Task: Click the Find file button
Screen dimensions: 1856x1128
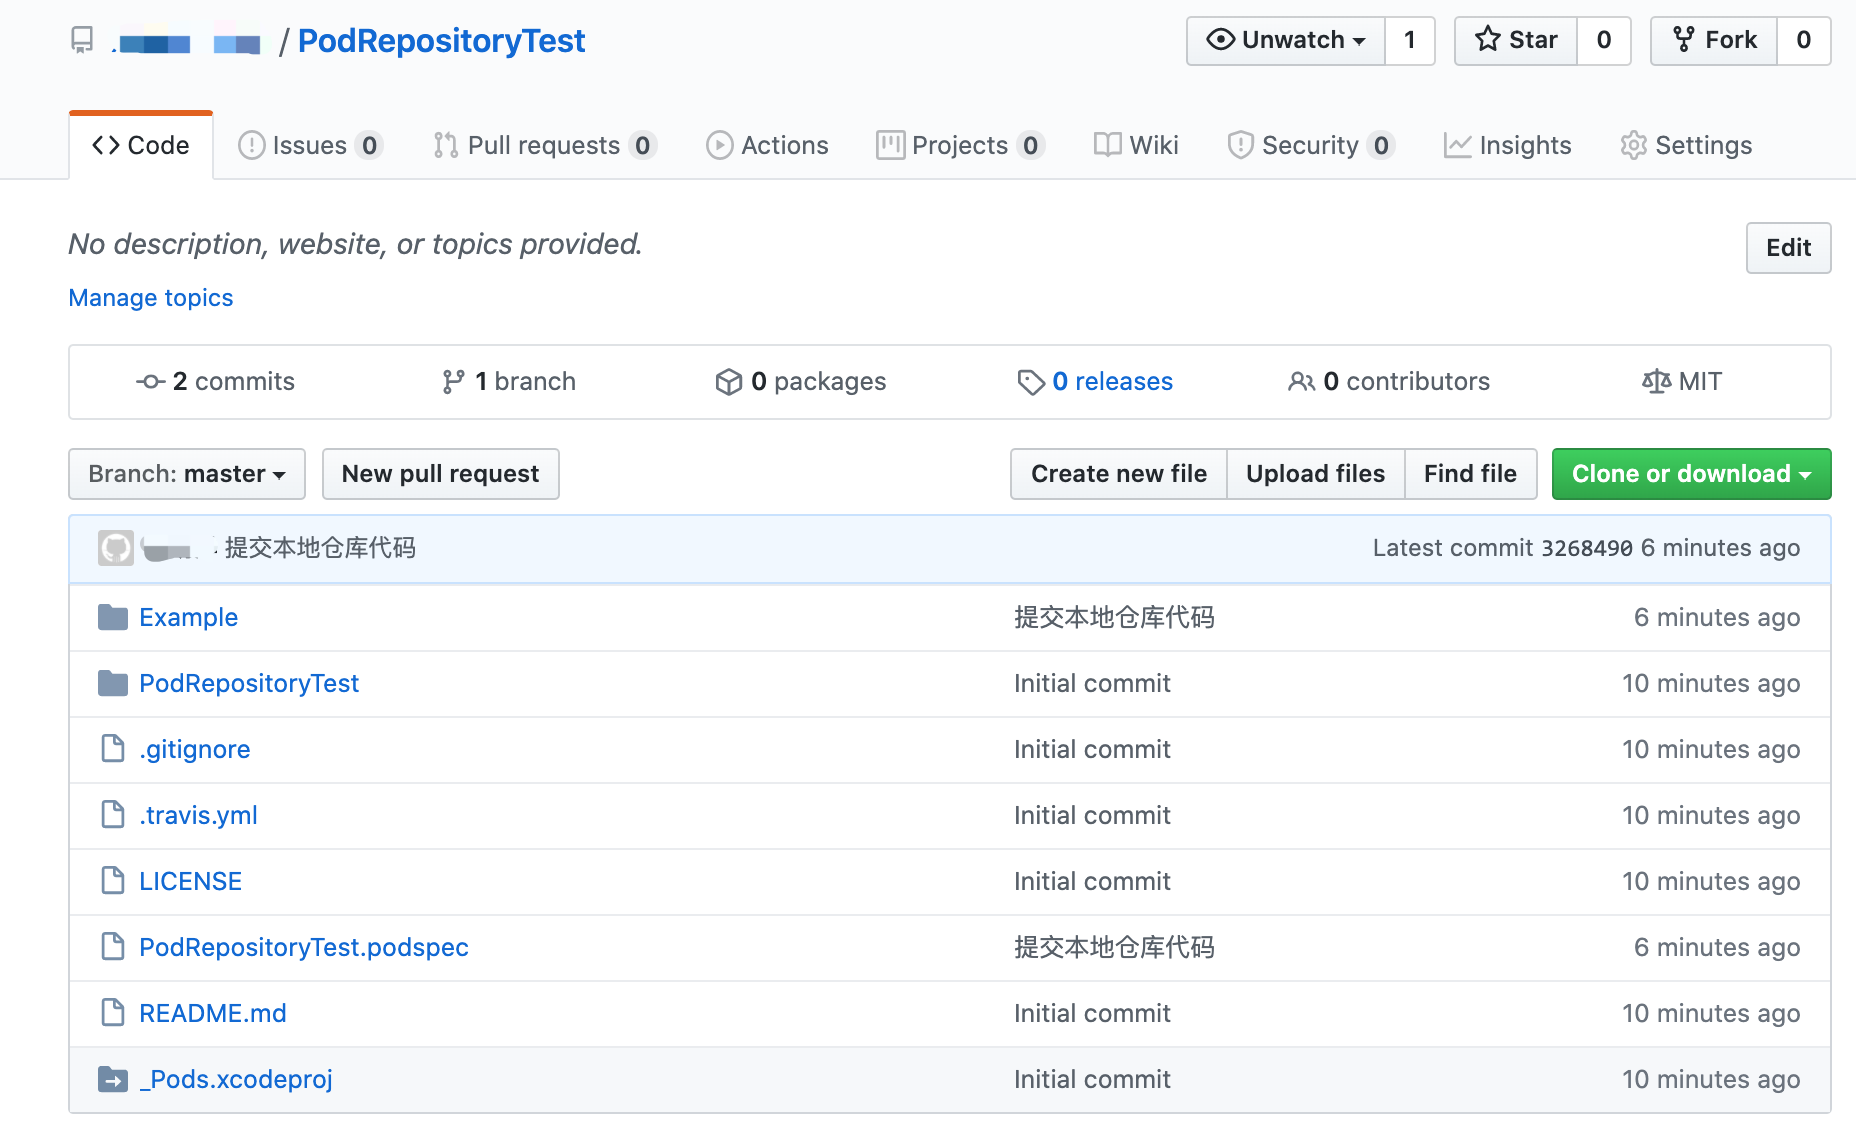Action: click(x=1470, y=474)
